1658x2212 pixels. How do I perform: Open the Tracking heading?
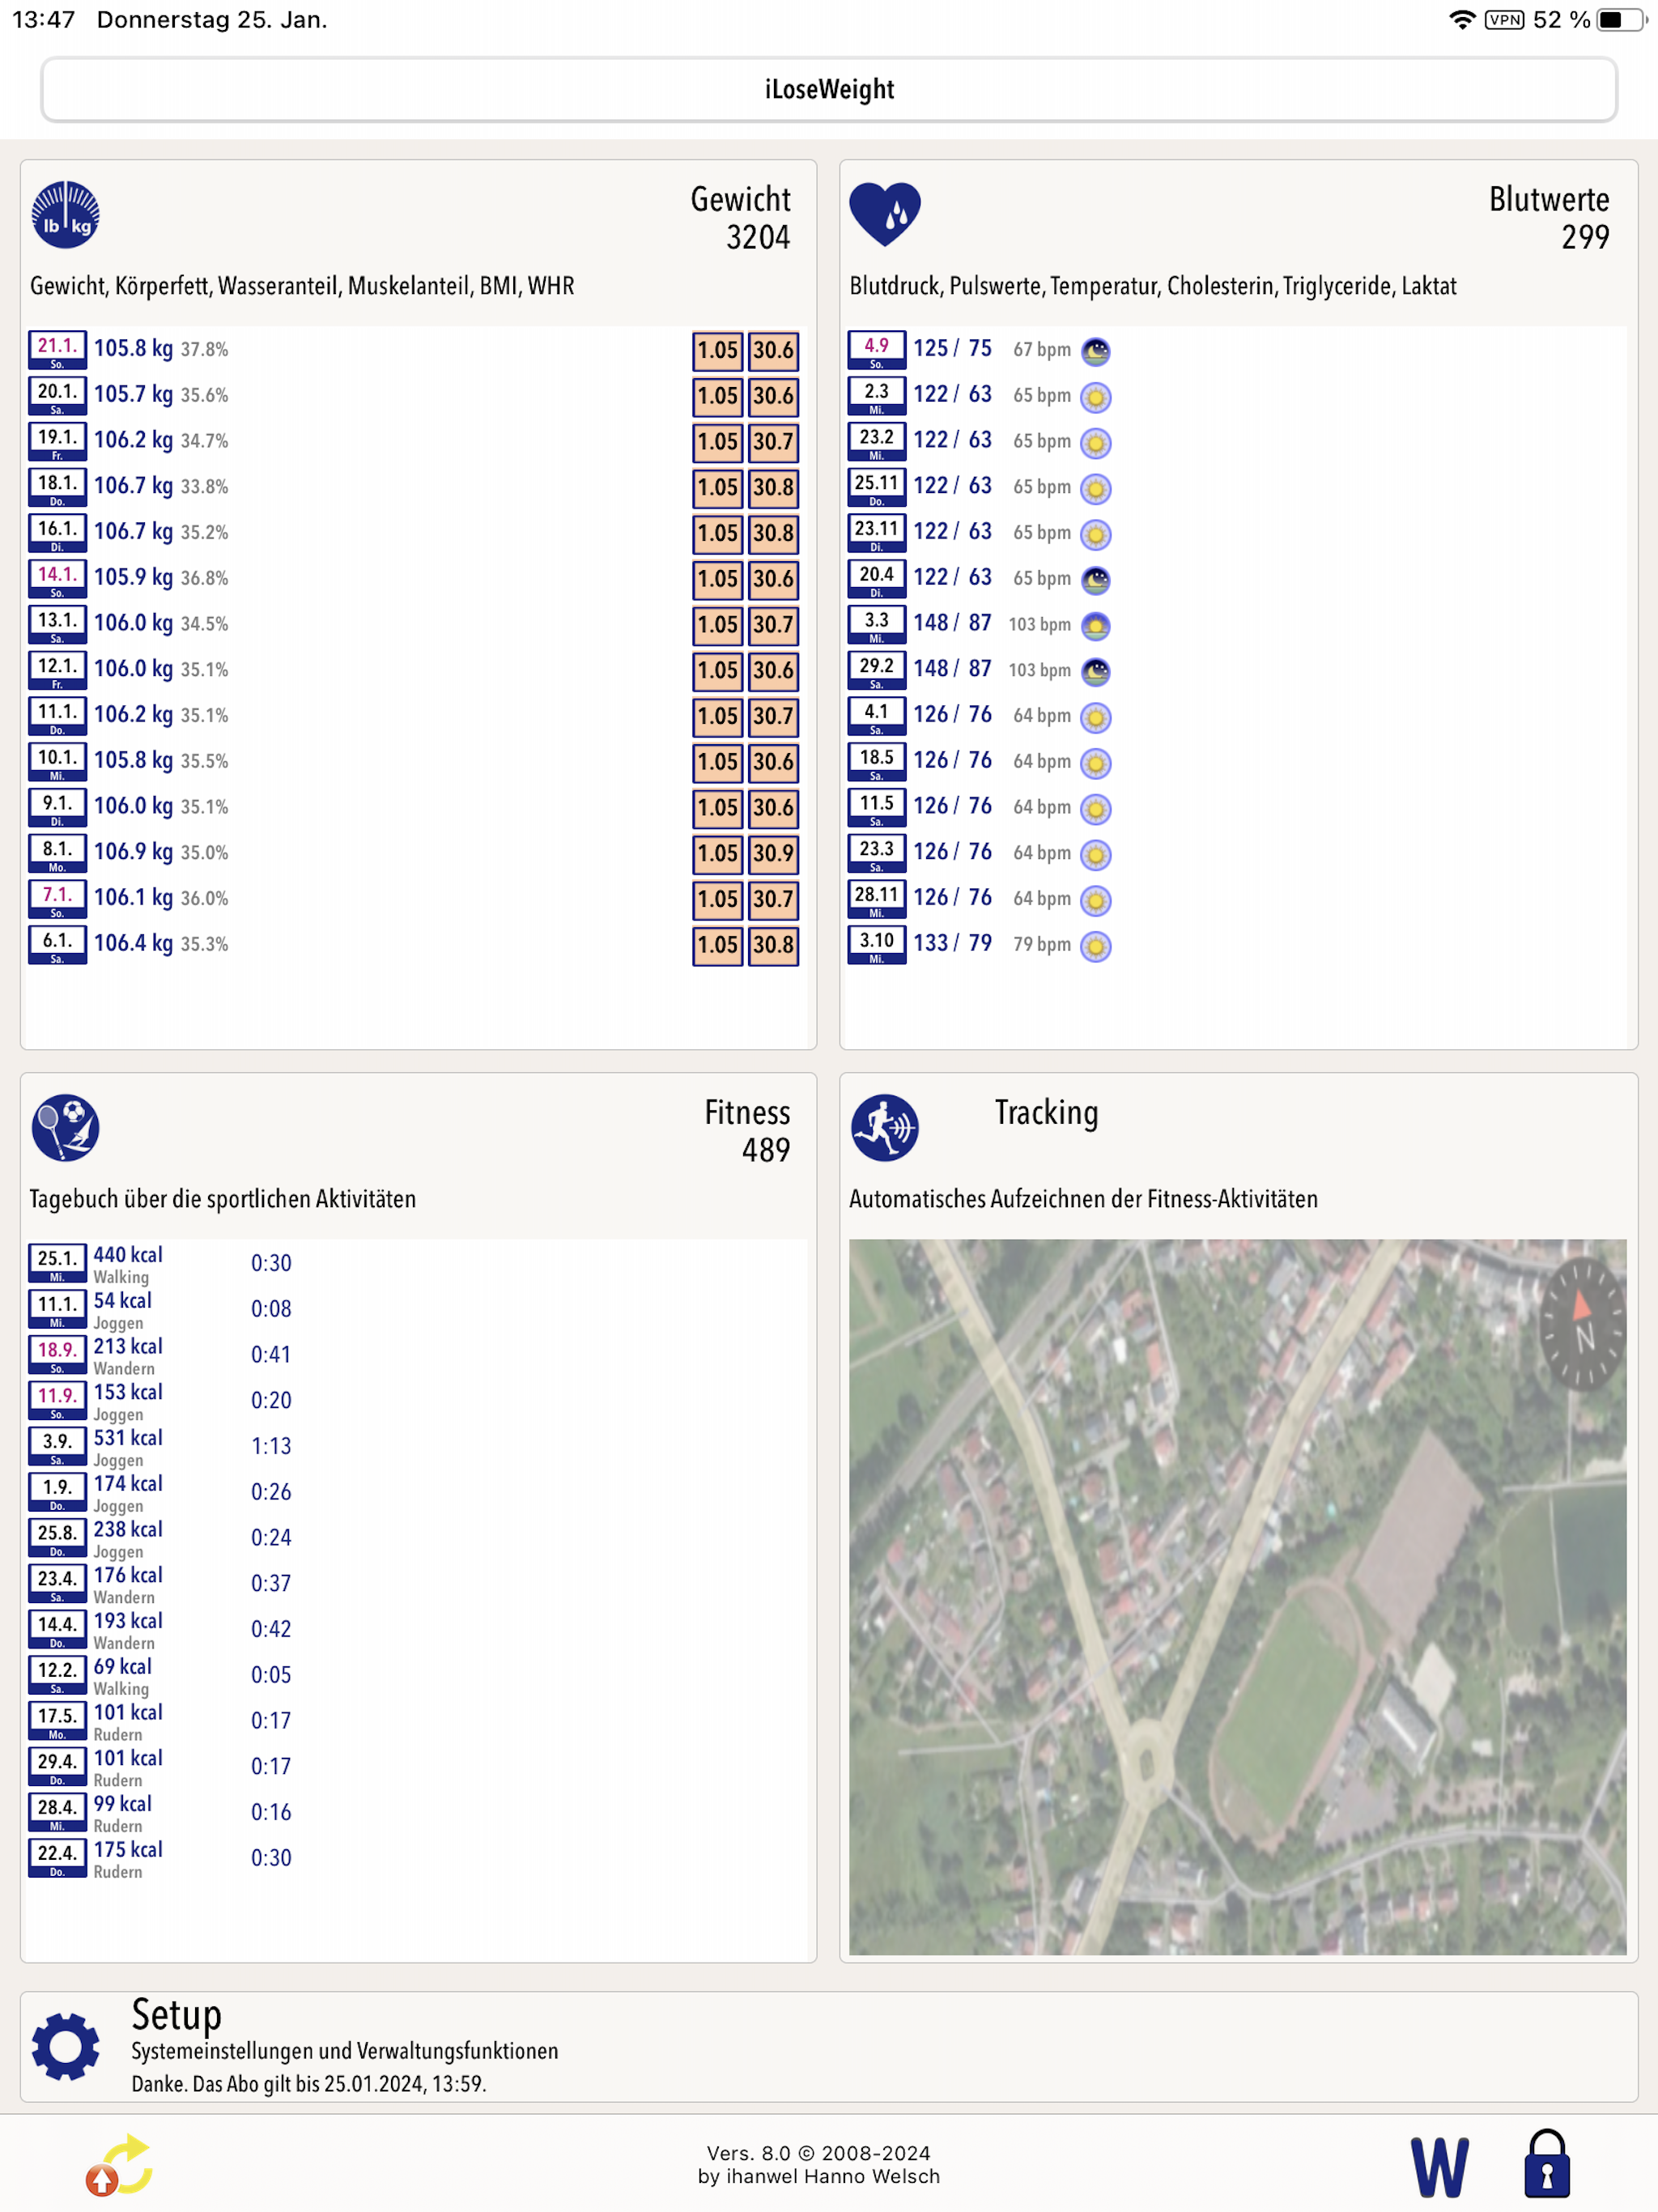click(x=1046, y=1113)
